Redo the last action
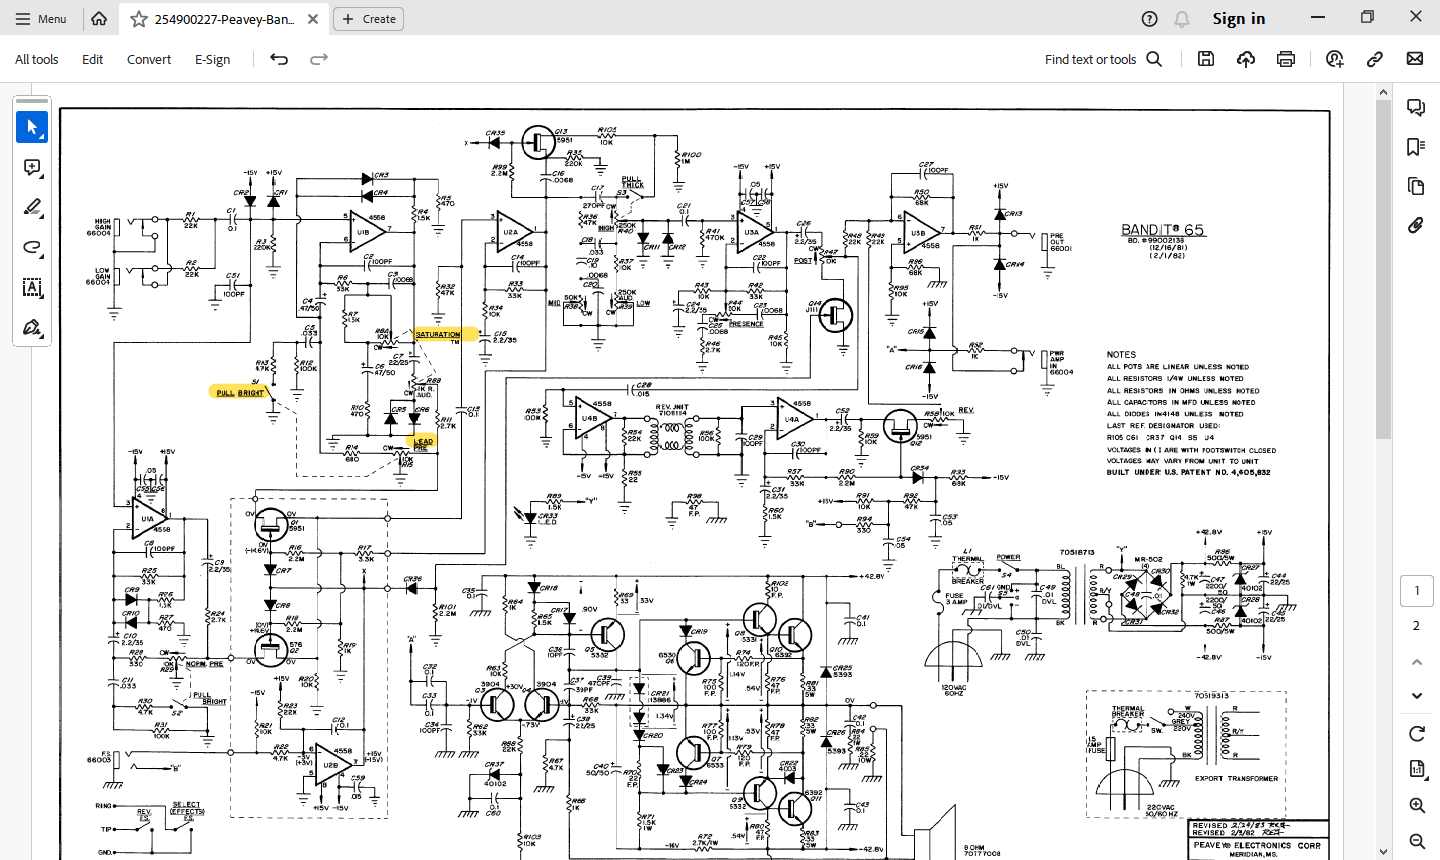The image size is (1440, 860). click(319, 59)
